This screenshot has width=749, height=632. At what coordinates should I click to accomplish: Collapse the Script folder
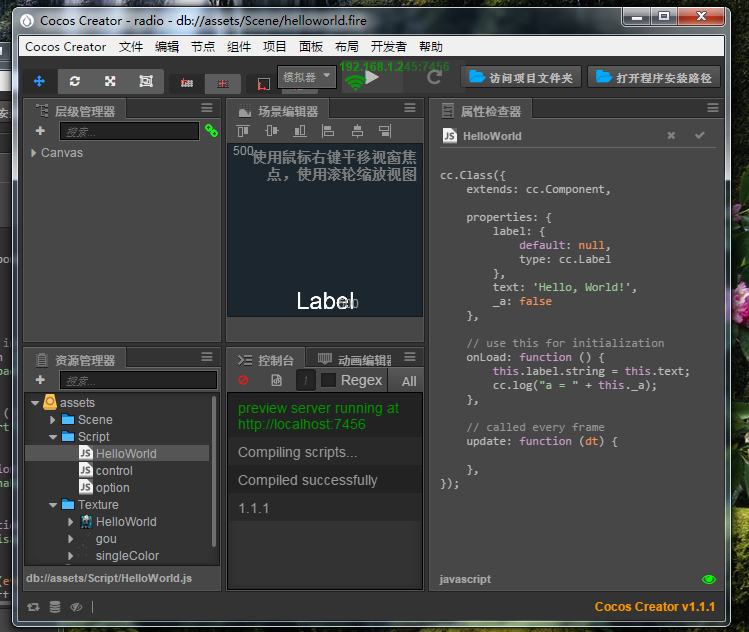point(53,437)
